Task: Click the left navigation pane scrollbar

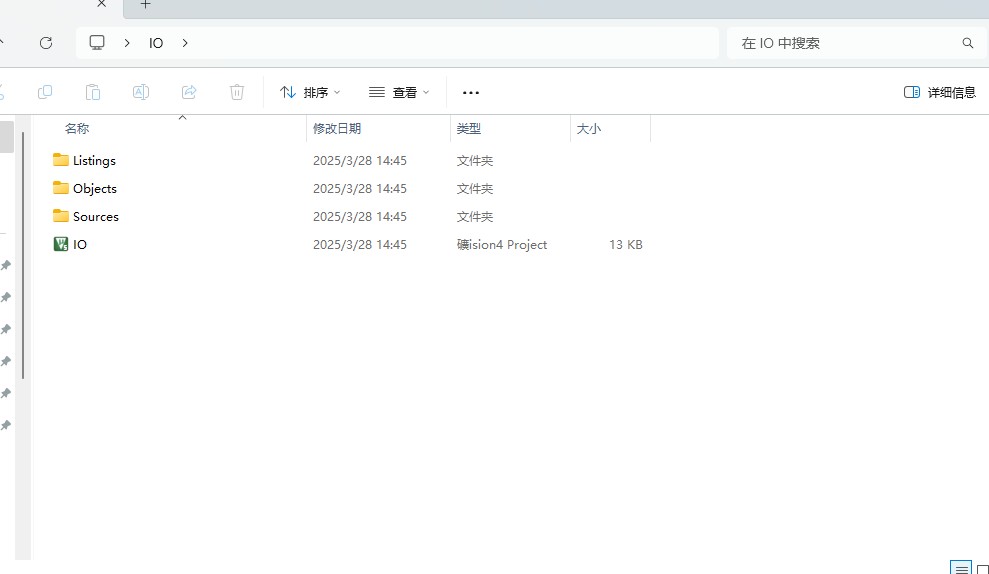Action: [x=22, y=300]
